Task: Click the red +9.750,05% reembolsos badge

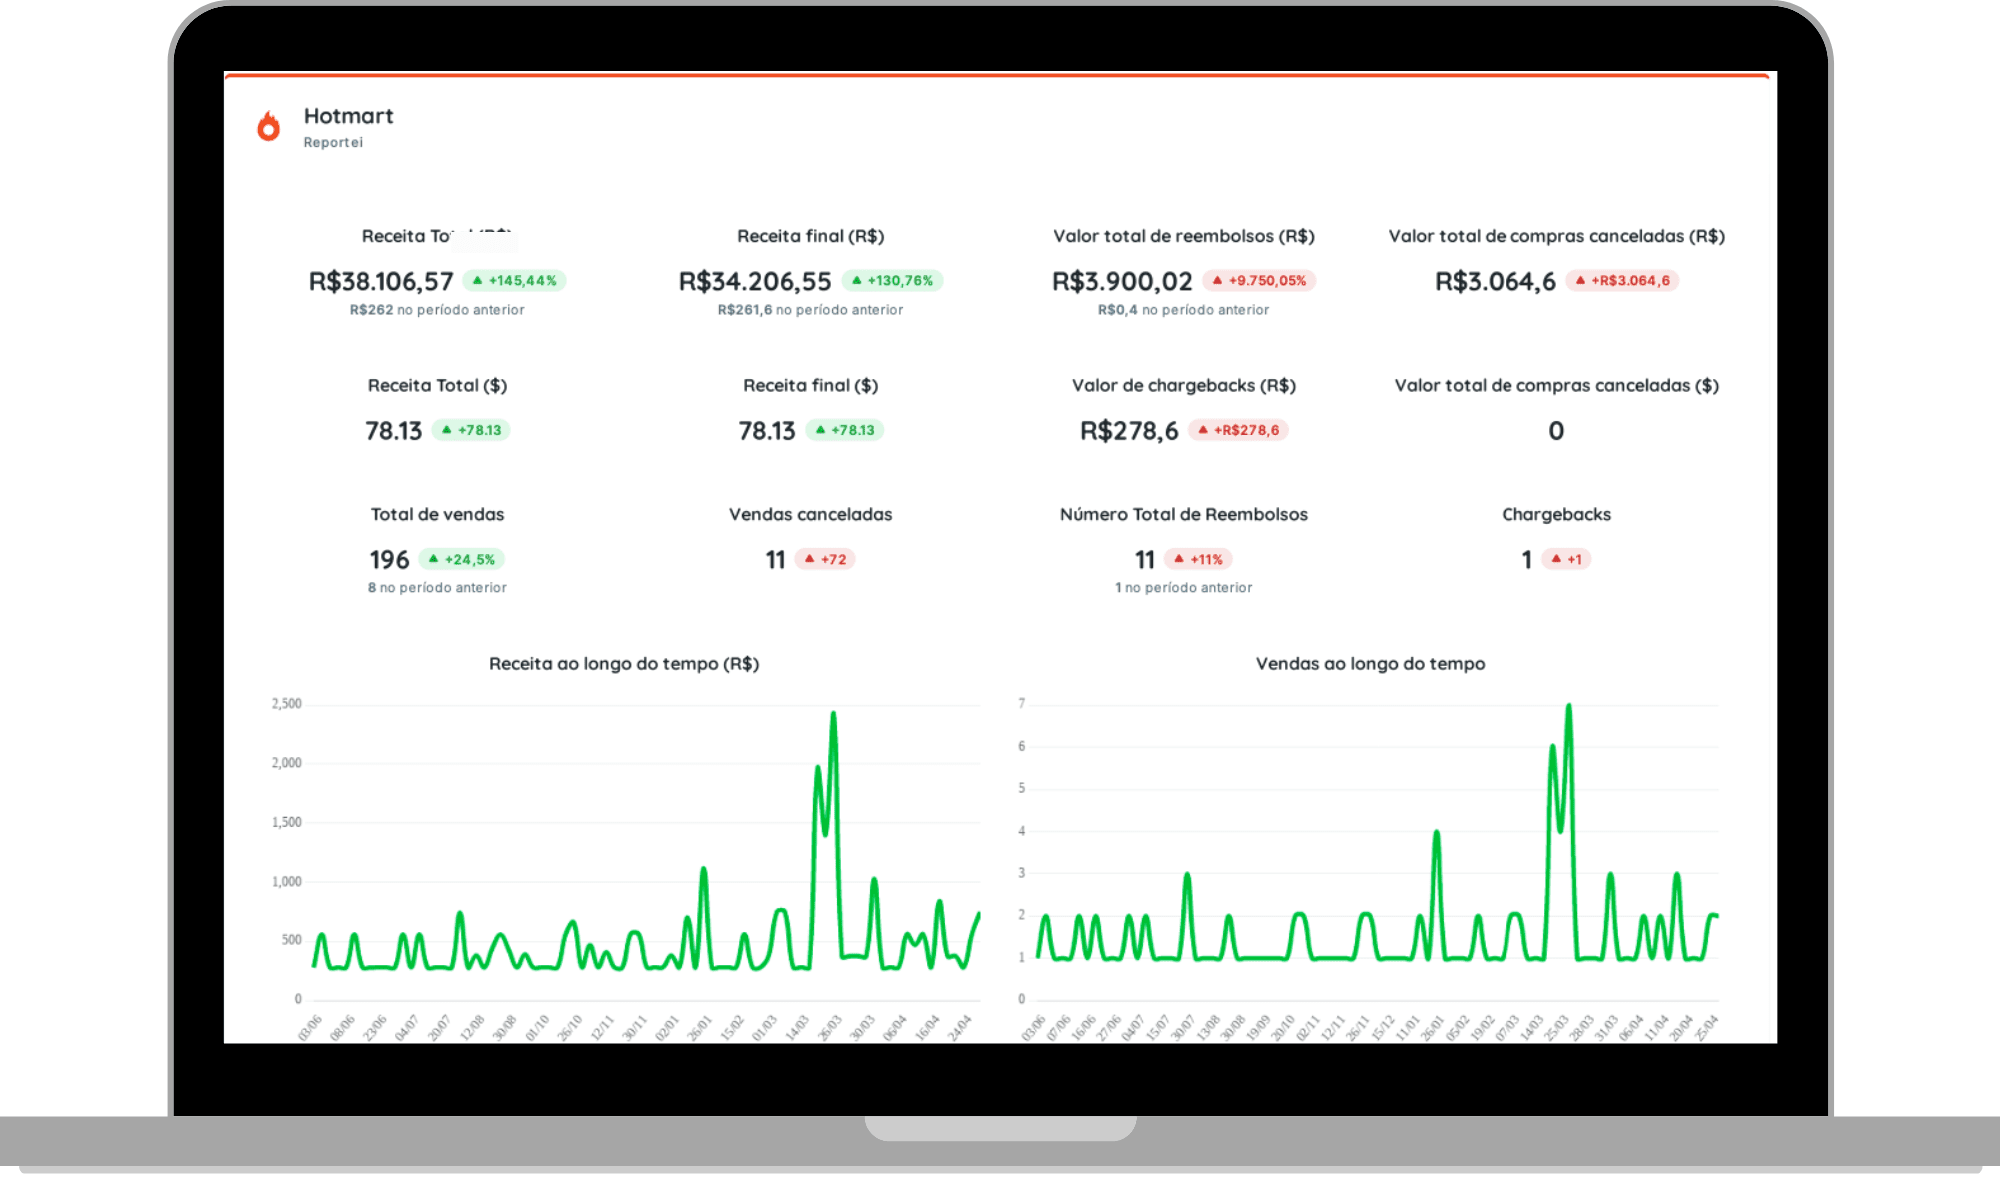Action: [x=1260, y=280]
